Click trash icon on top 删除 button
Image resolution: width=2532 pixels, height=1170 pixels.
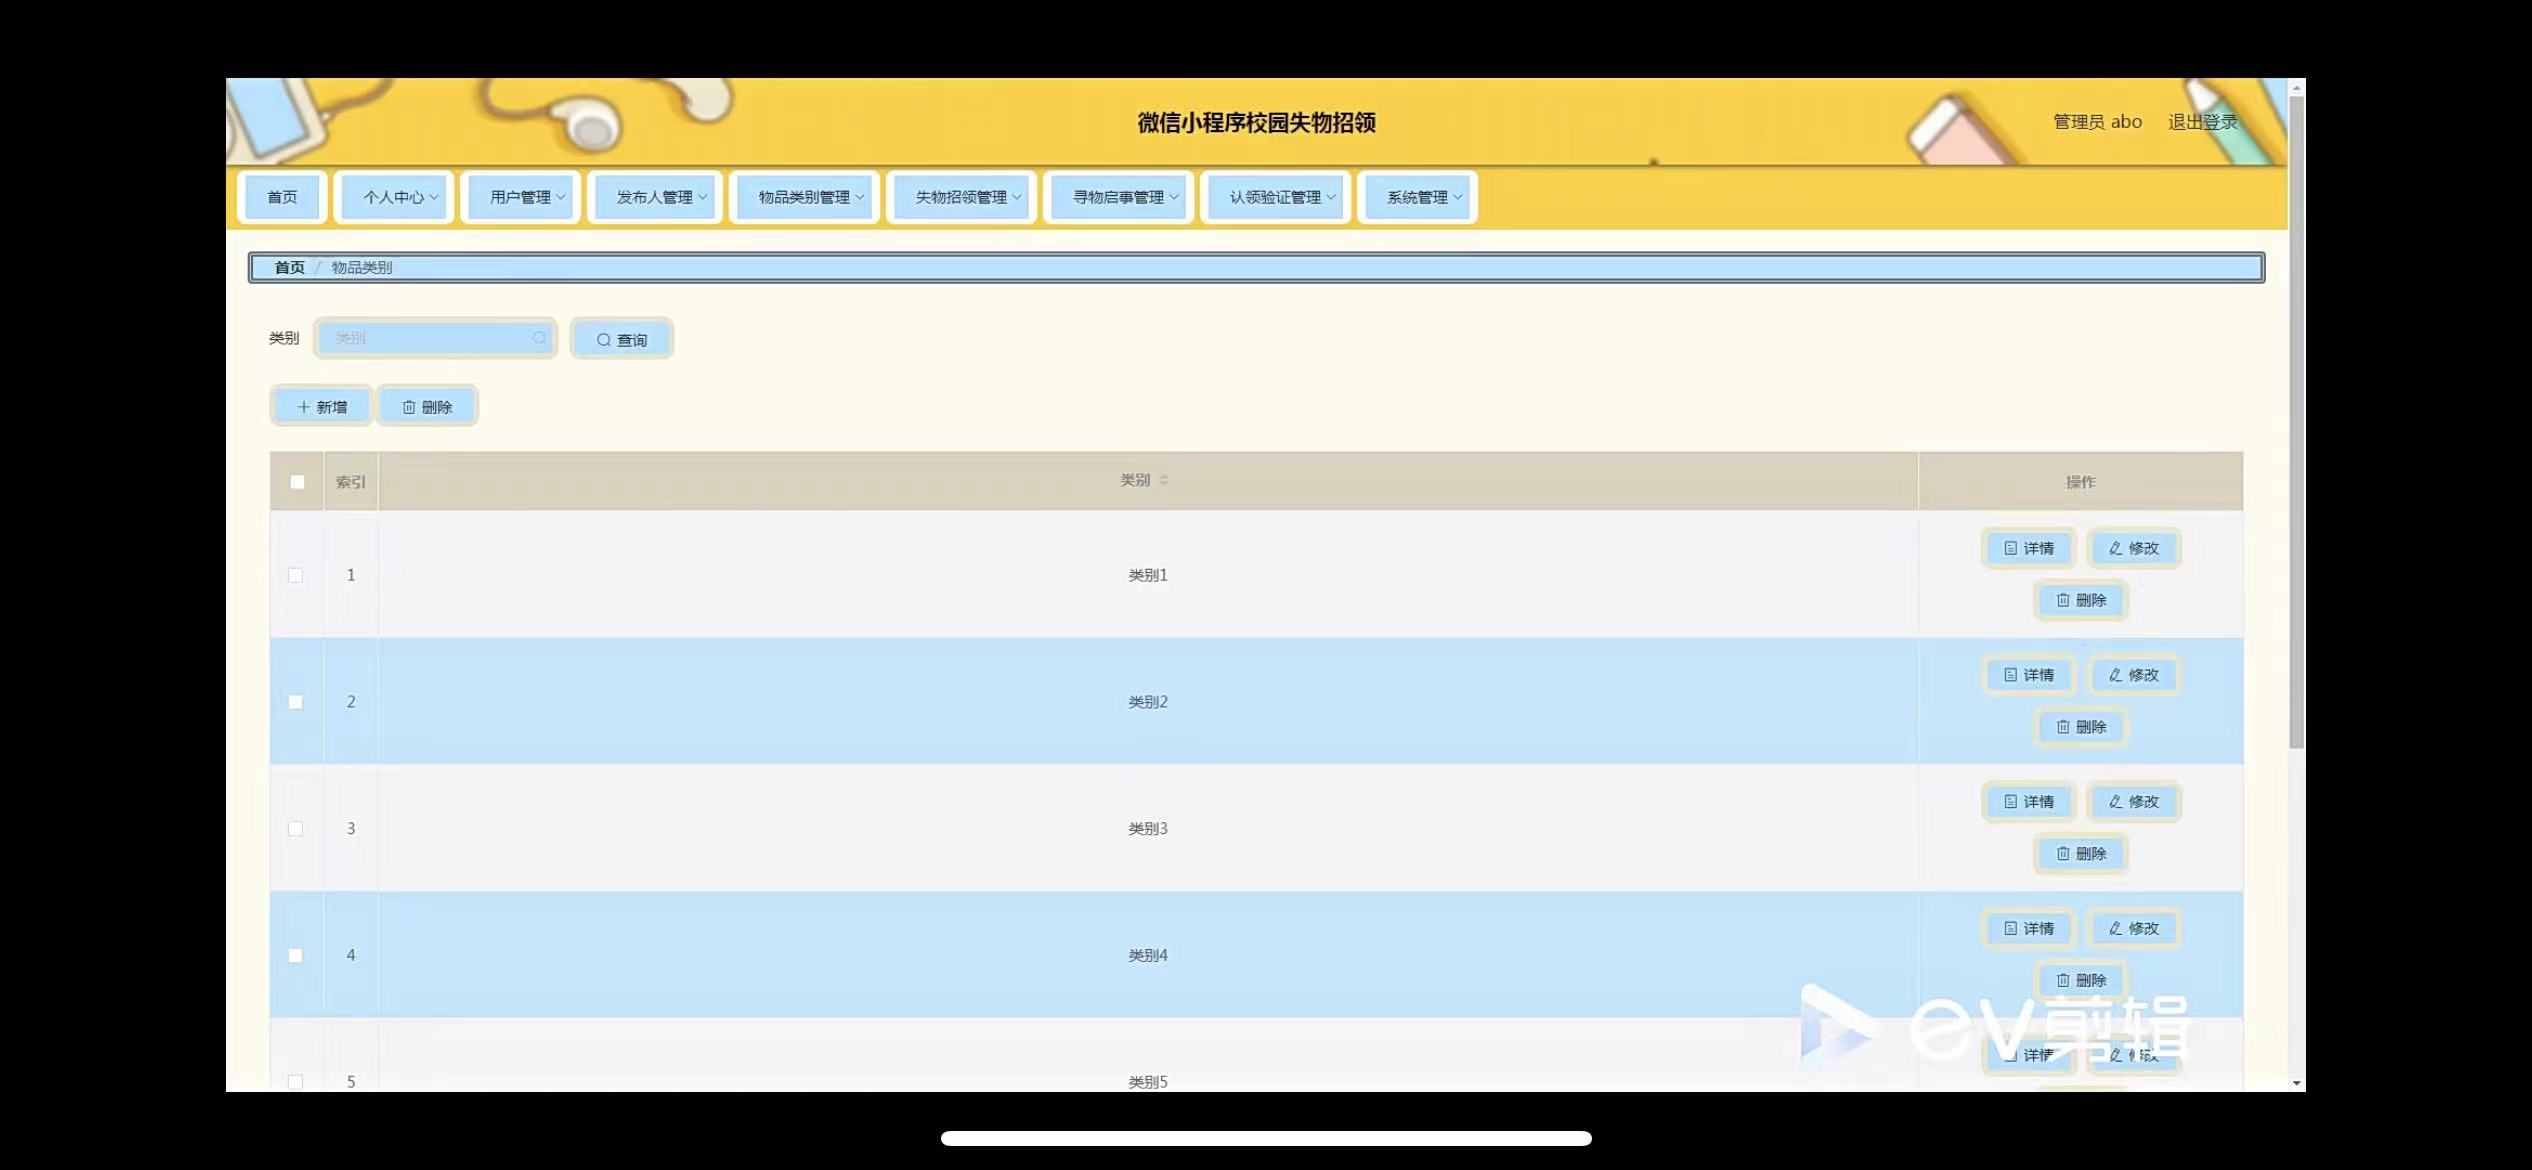[409, 407]
